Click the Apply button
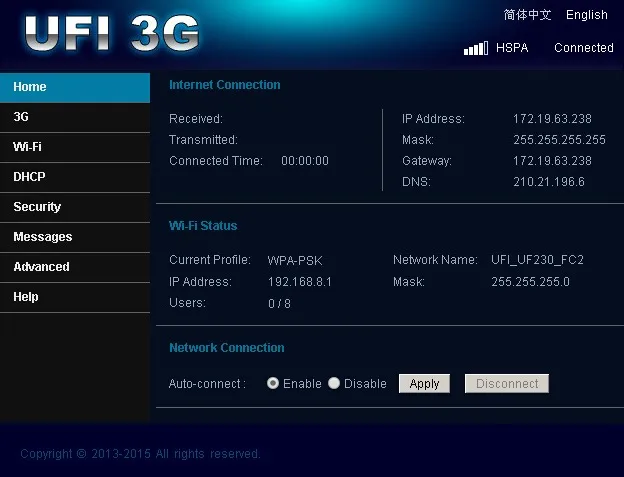This screenshot has height=477, width=624. [x=424, y=384]
